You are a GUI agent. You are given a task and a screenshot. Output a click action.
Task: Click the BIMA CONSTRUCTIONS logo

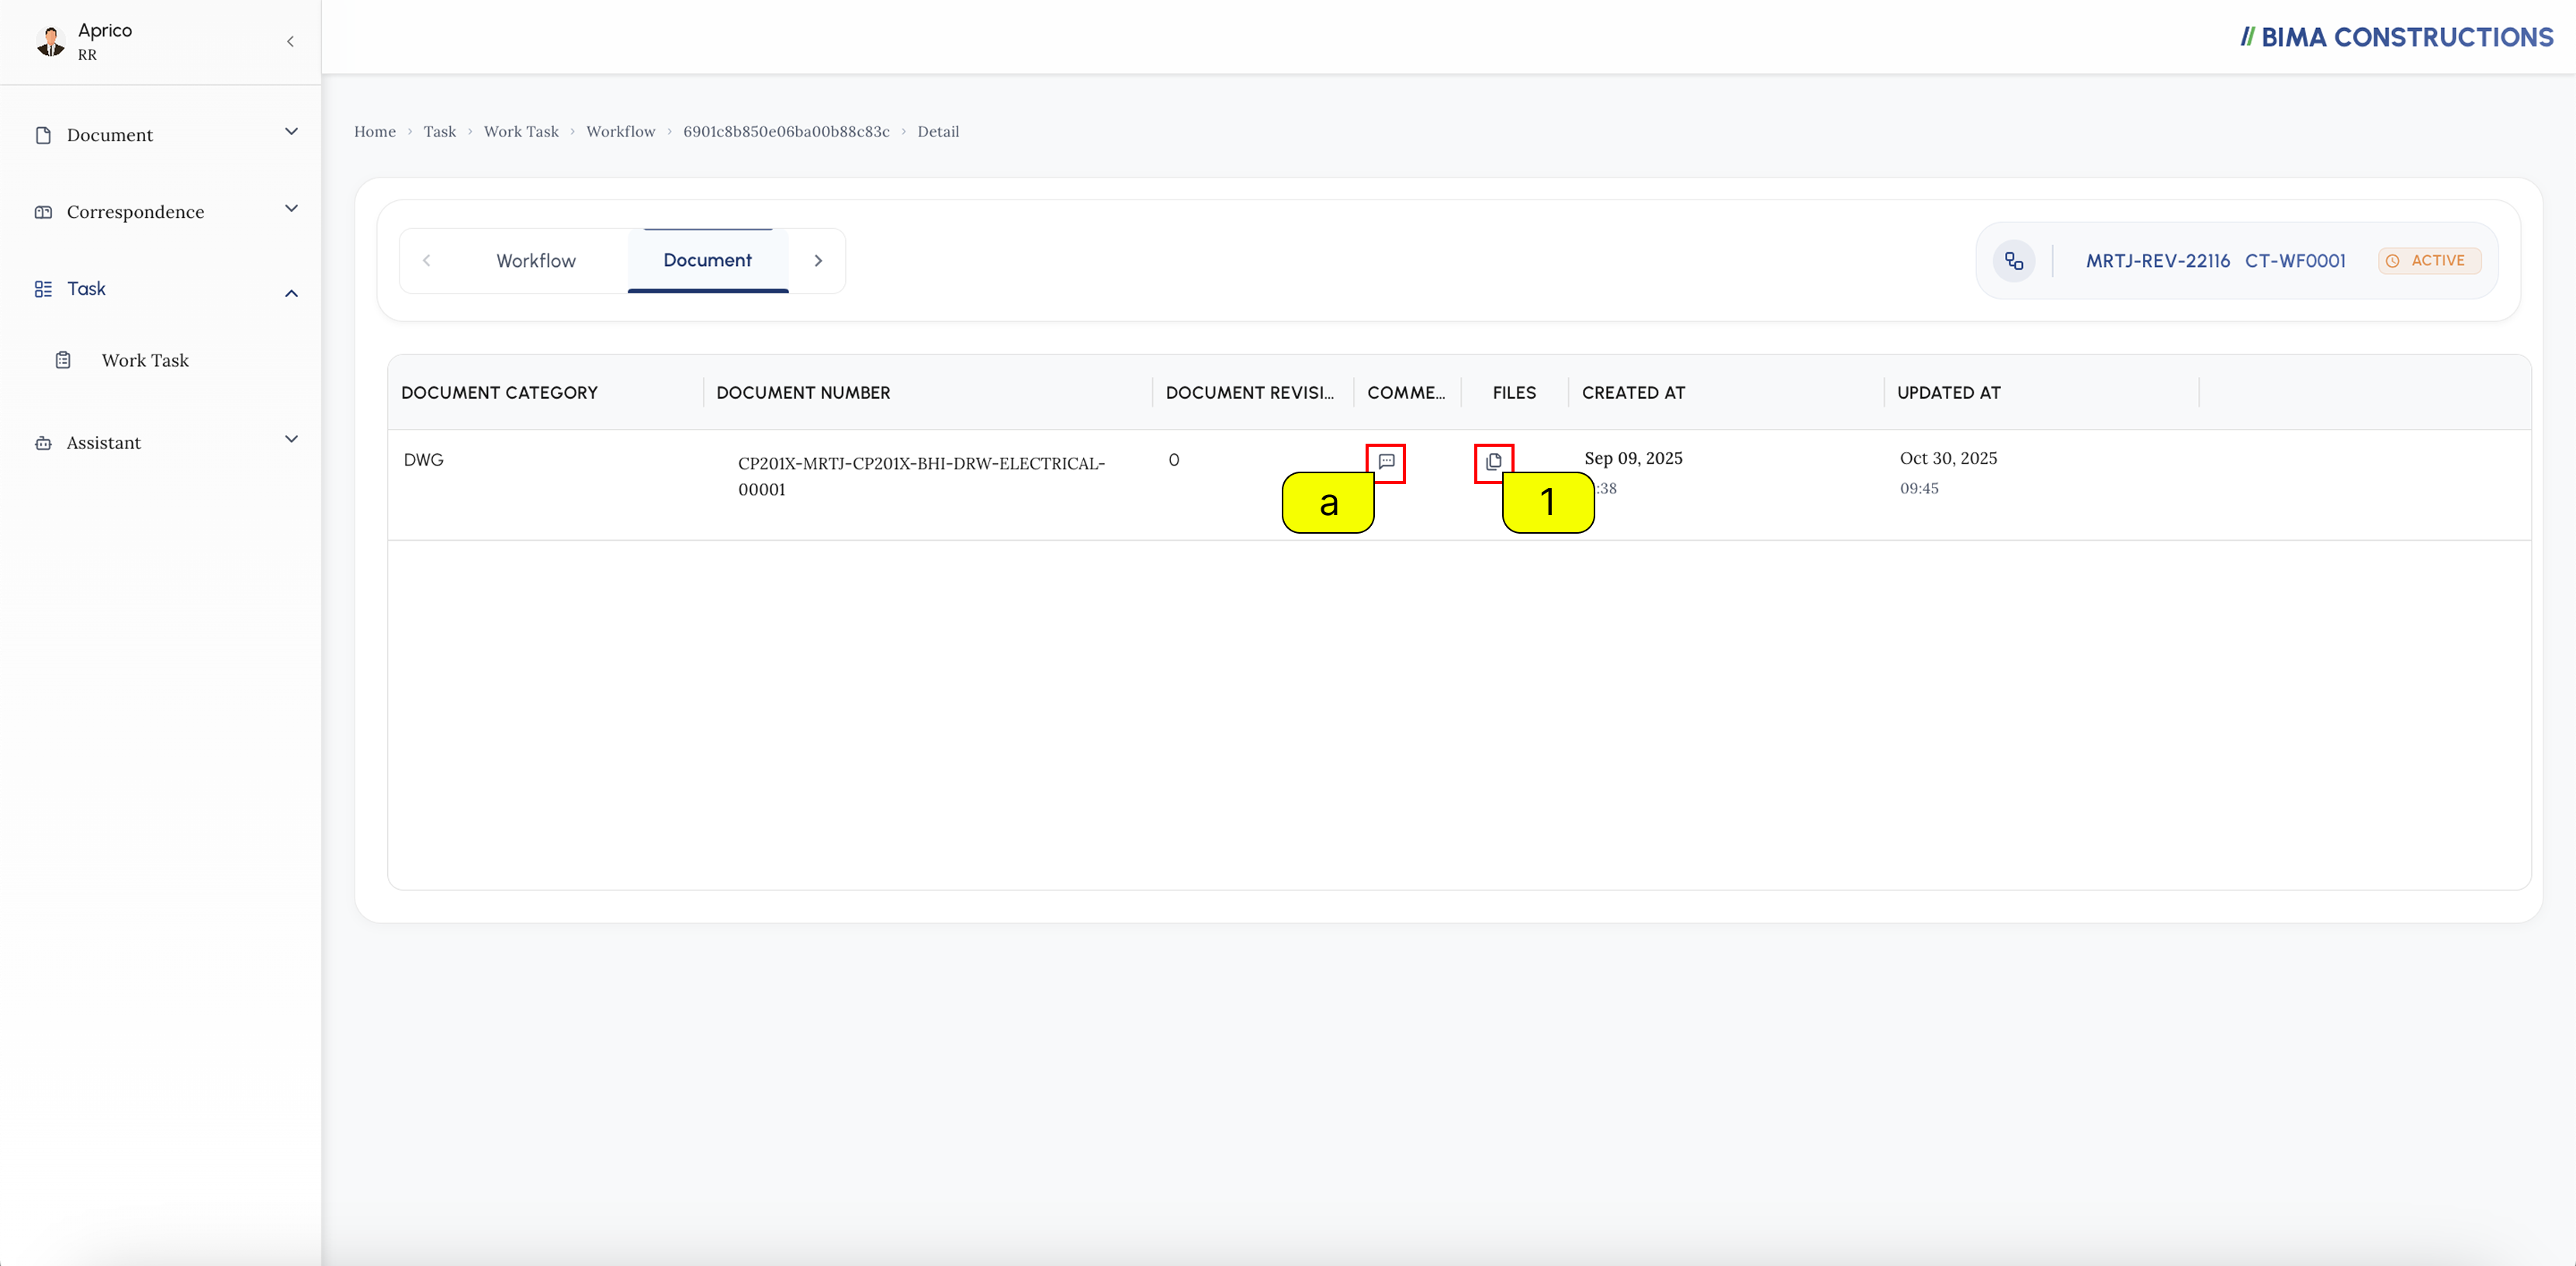tap(2396, 37)
